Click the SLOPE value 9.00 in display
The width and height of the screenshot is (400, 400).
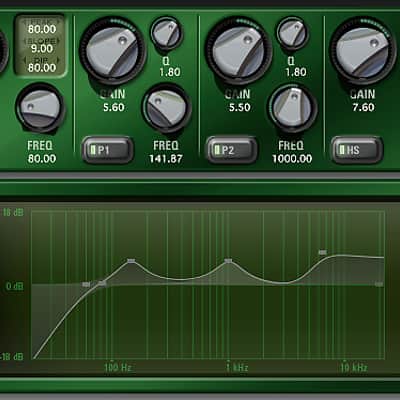pyautogui.click(x=42, y=49)
